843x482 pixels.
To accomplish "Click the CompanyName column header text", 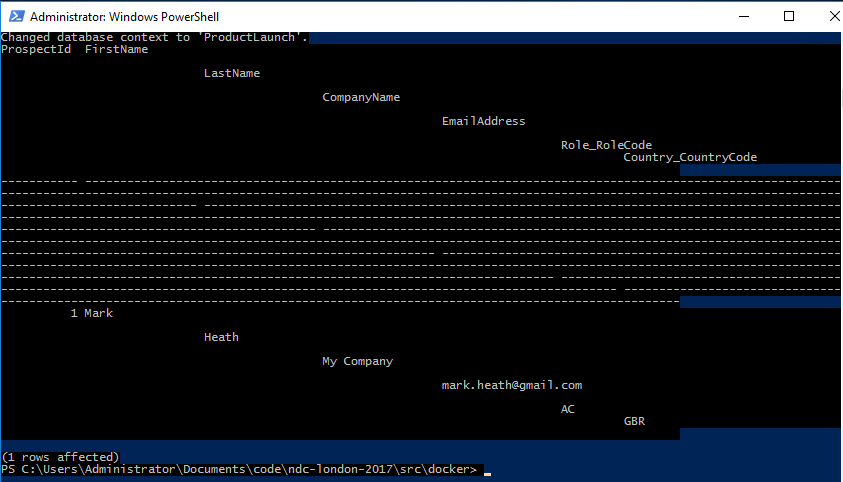I will tap(361, 97).
